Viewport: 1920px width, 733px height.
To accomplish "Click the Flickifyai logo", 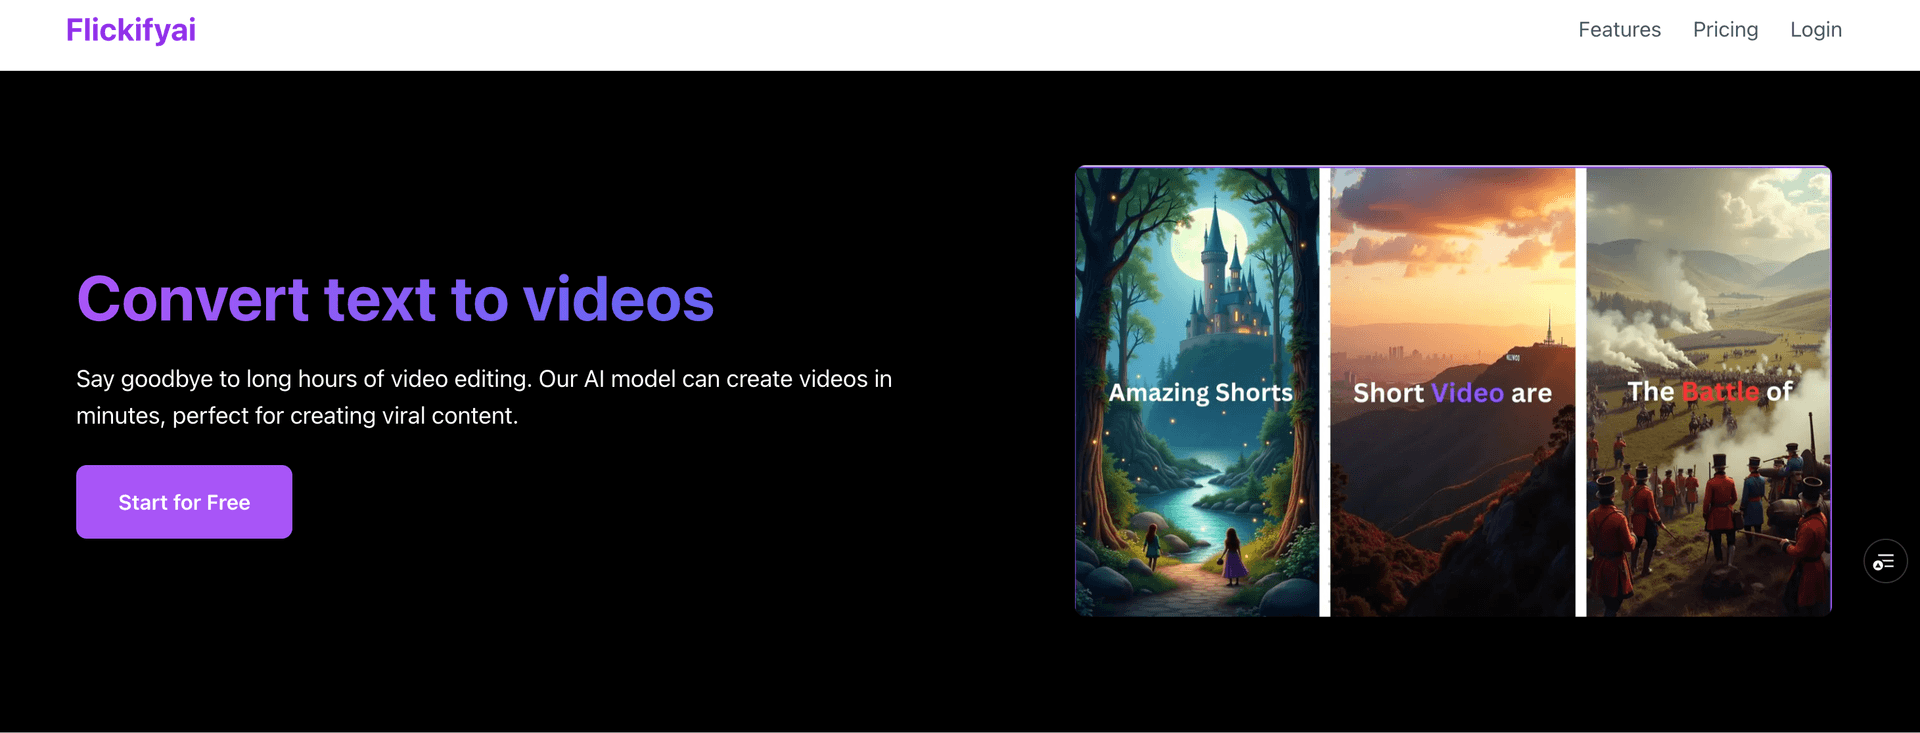I will coord(131,30).
